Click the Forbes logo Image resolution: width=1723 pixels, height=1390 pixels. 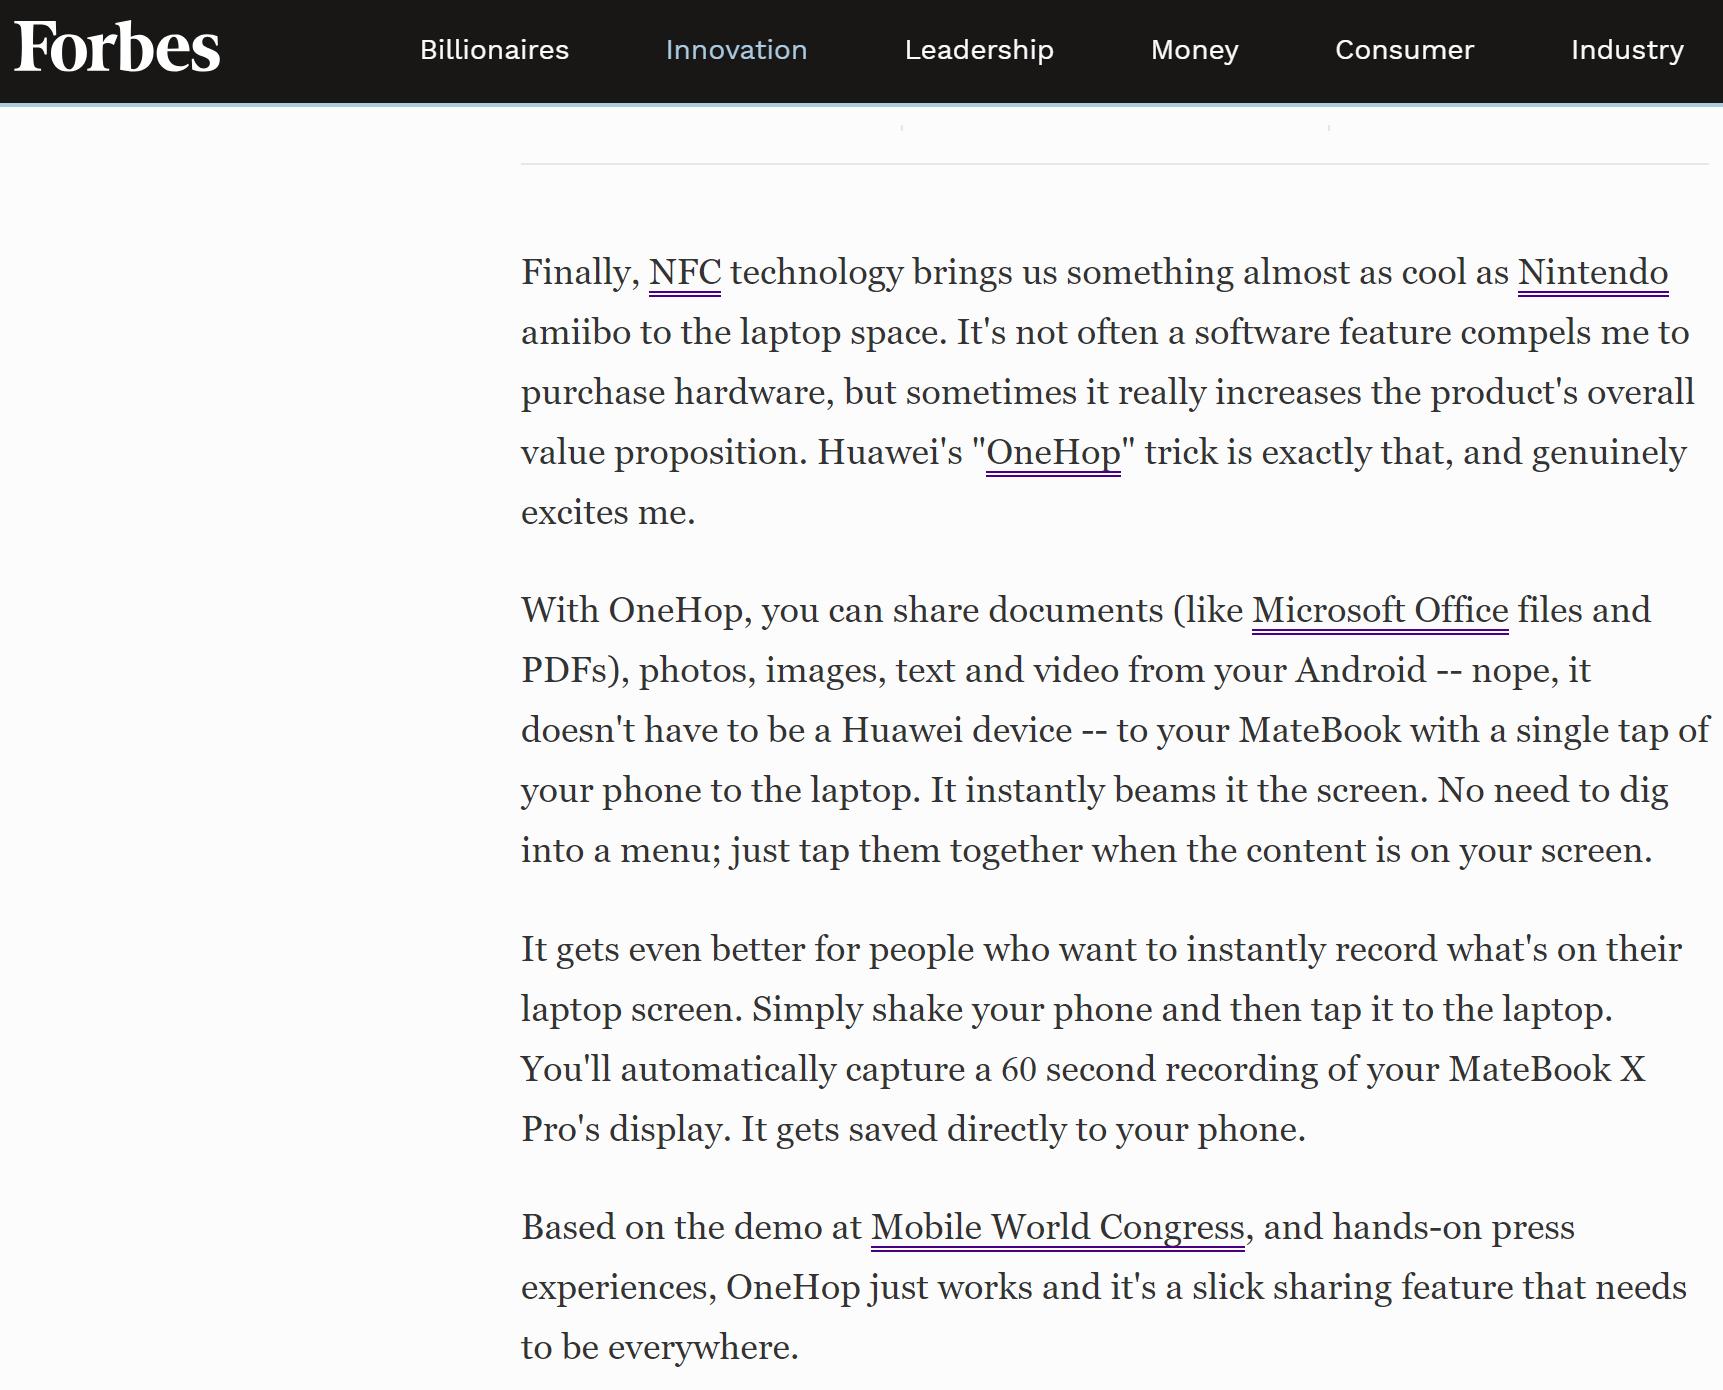coord(117,48)
